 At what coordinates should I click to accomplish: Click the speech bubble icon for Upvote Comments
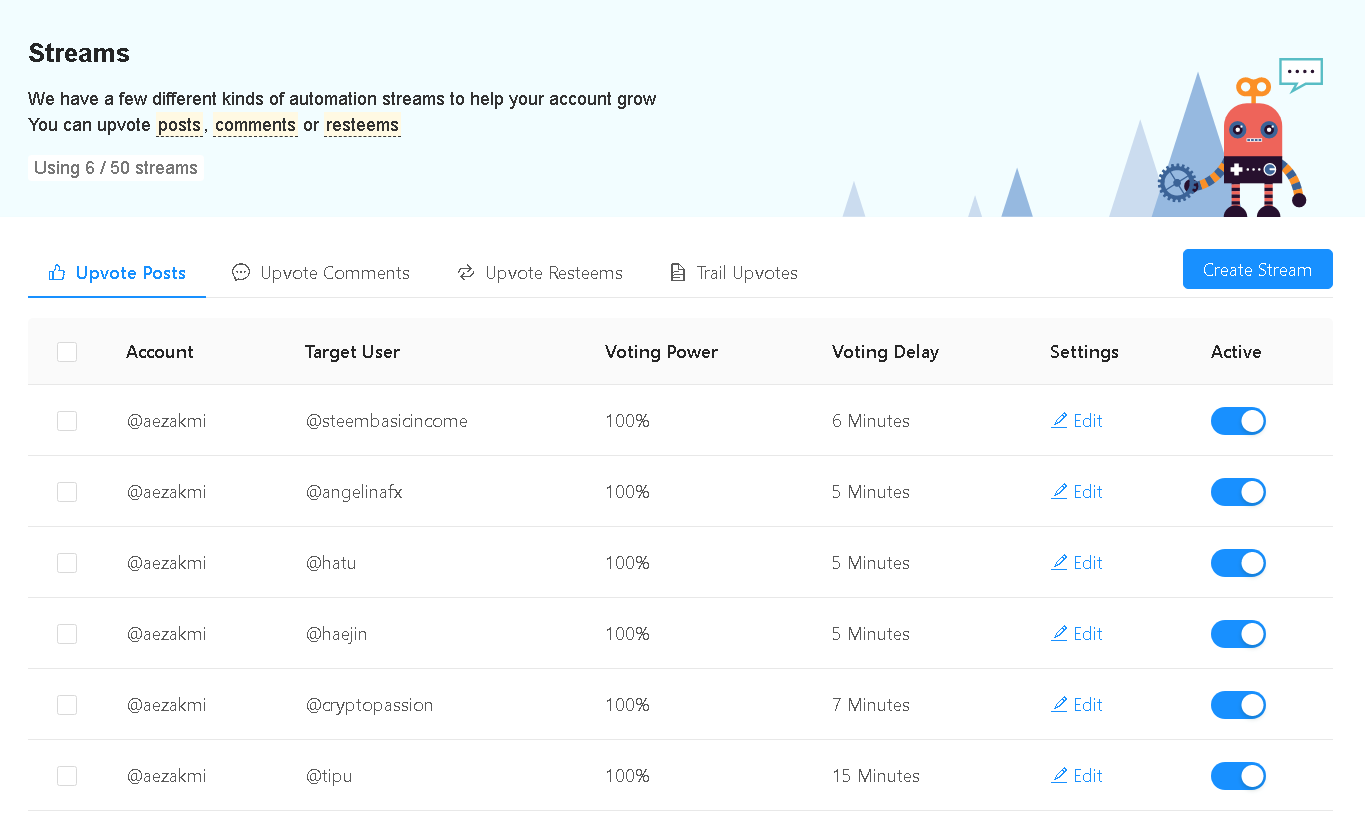pyautogui.click(x=241, y=272)
